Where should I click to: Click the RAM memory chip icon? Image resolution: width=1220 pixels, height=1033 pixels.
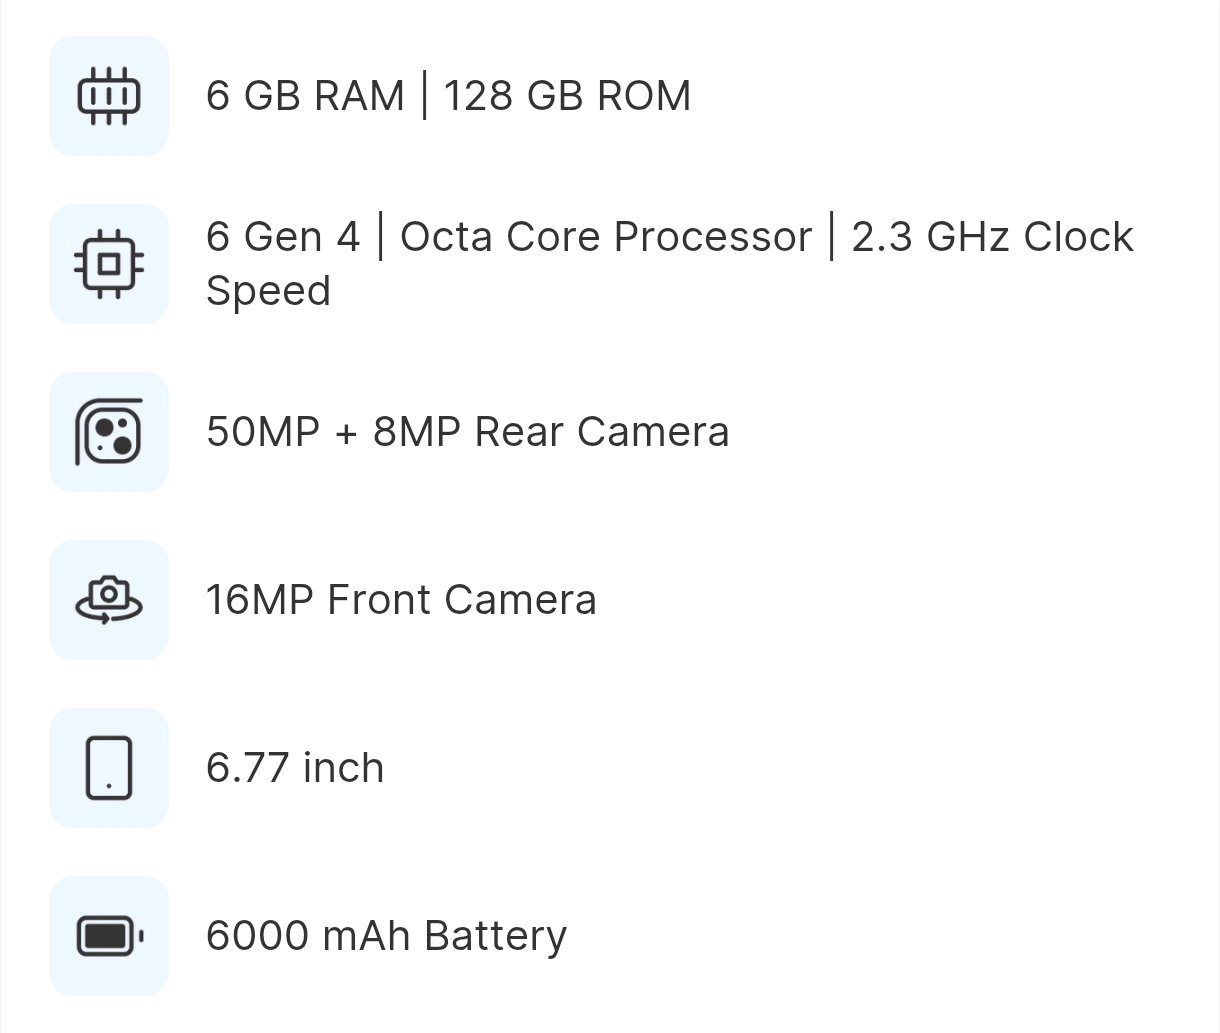109,96
